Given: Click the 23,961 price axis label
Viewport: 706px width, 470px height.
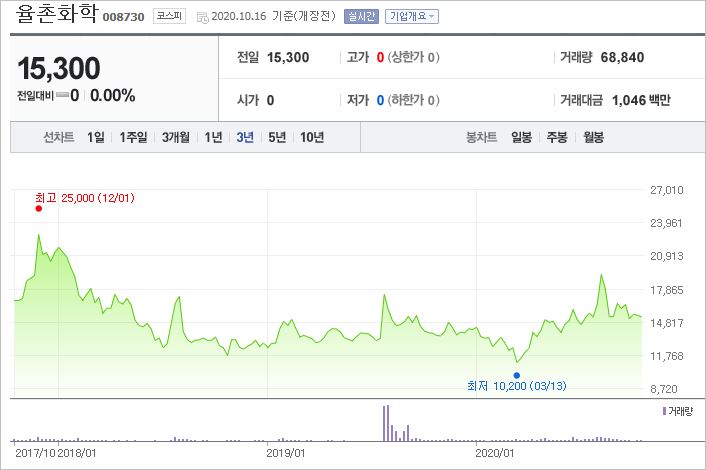Looking at the screenshot, I should (x=666, y=223).
